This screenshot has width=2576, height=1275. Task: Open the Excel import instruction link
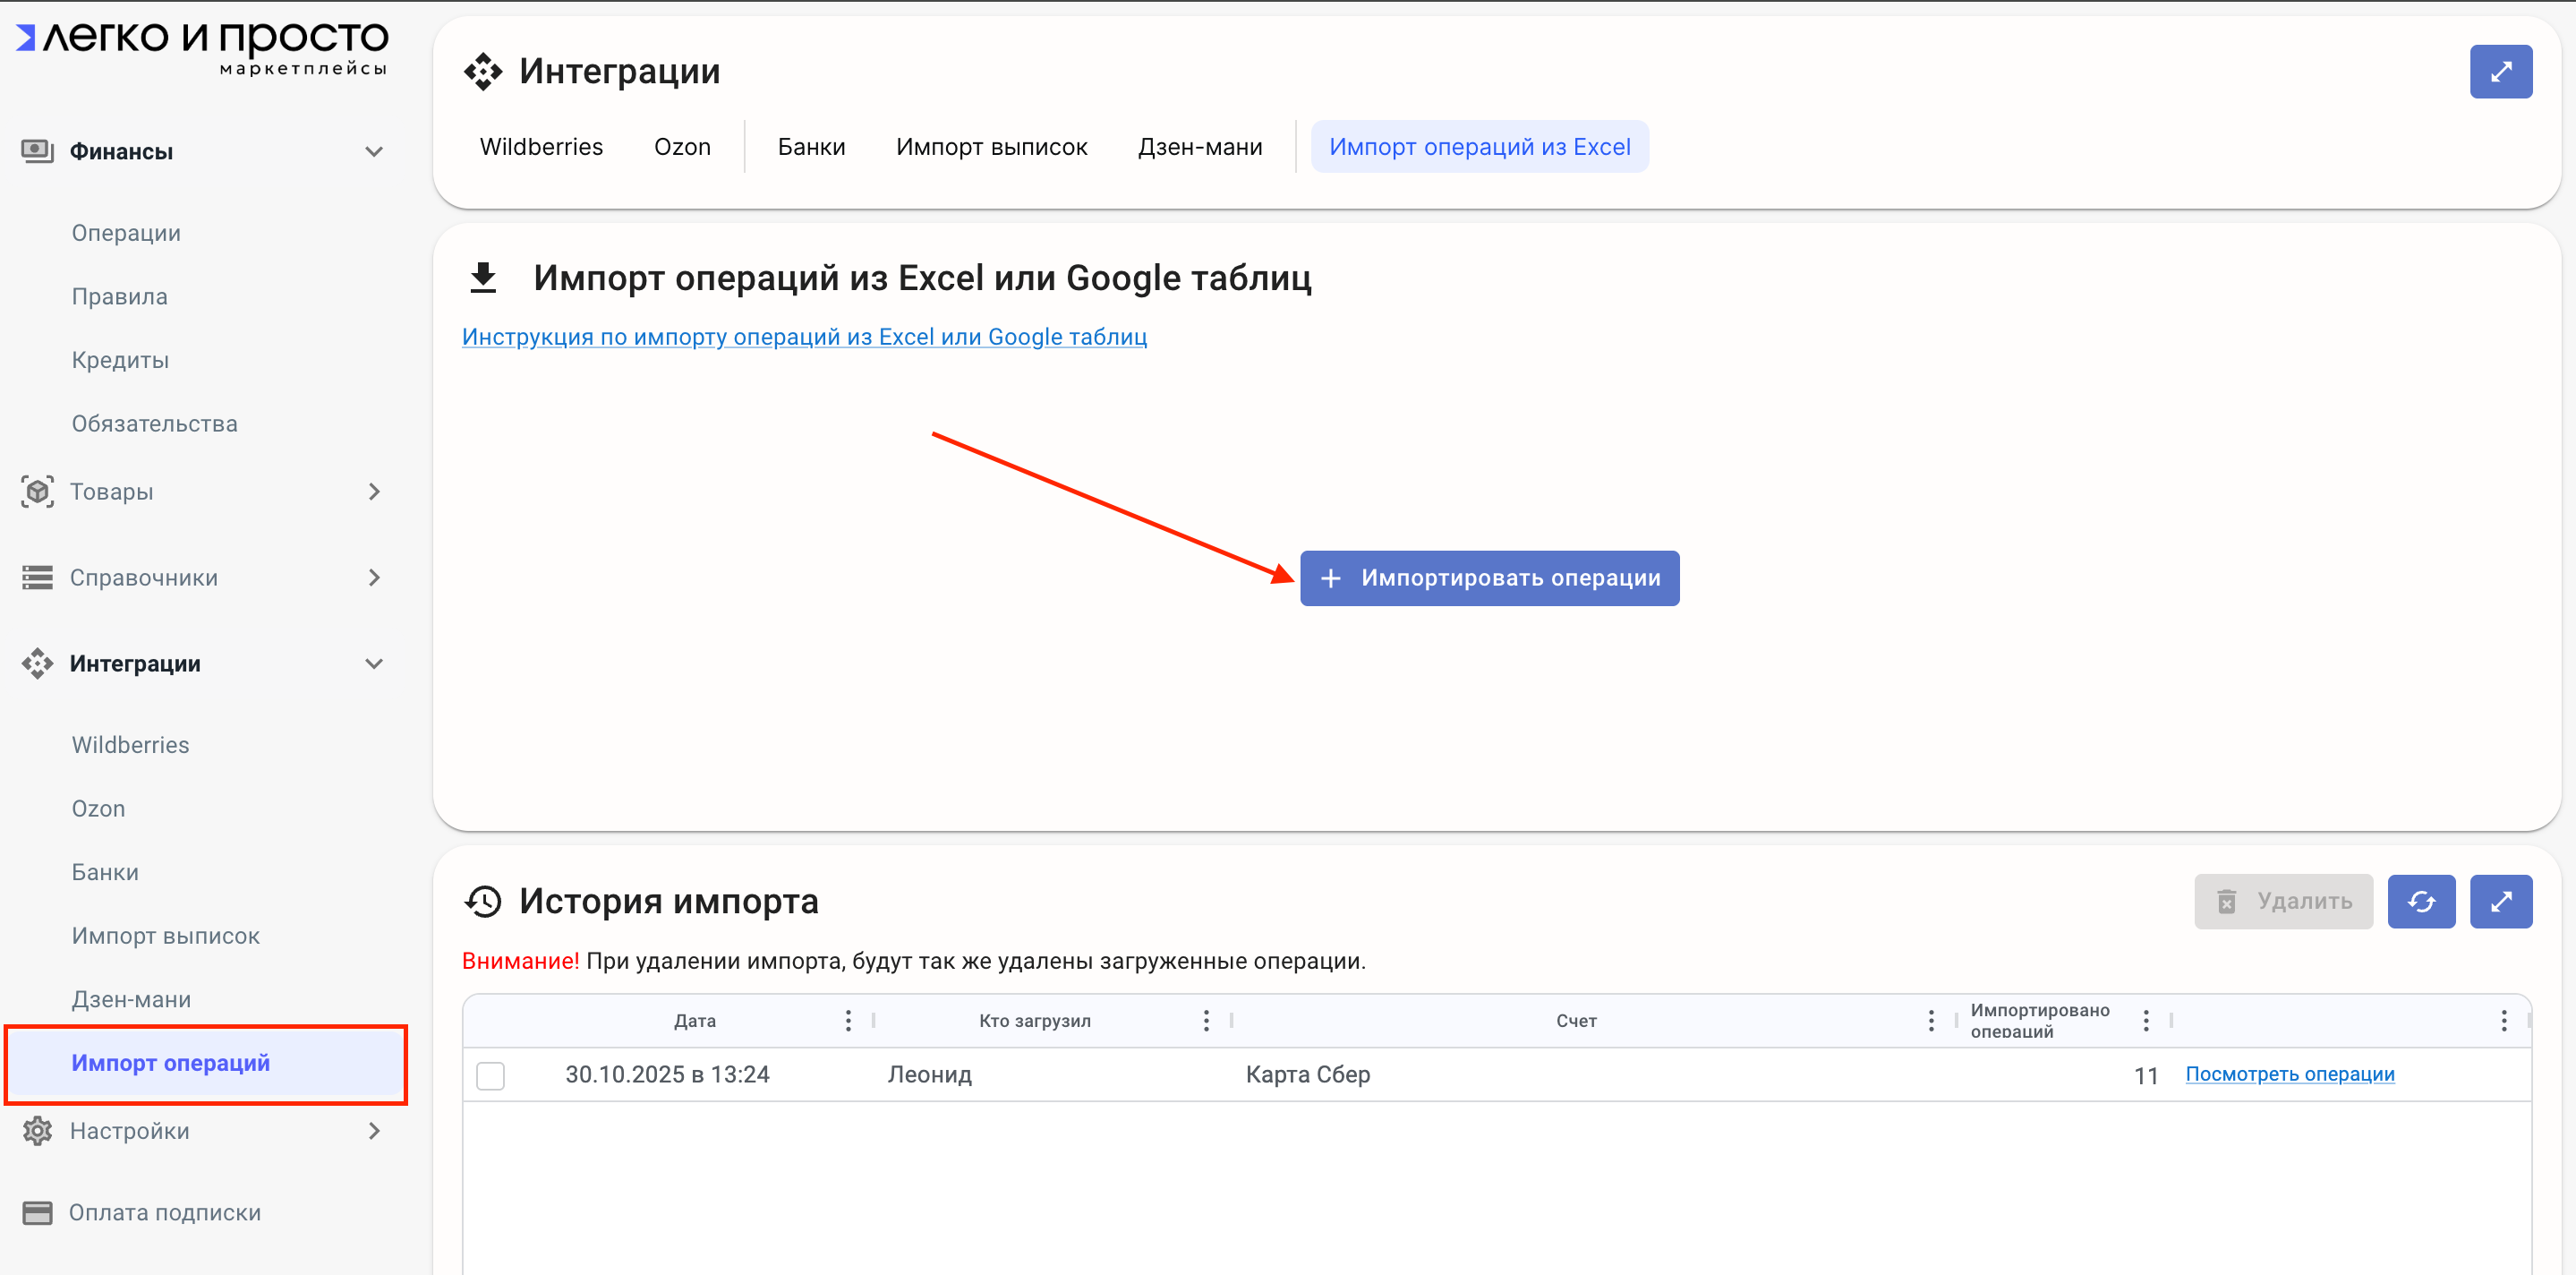click(804, 337)
